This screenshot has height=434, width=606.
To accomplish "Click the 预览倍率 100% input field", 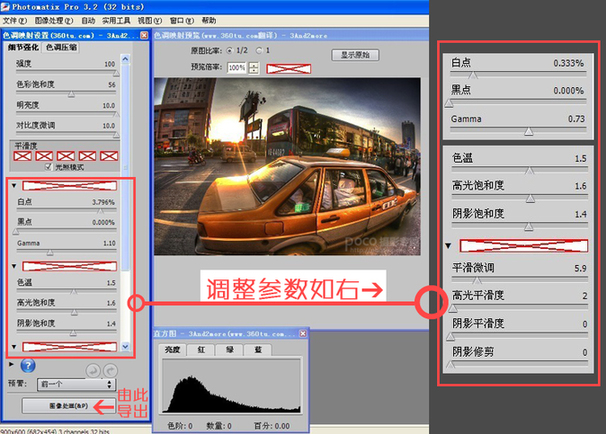I will pyautogui.click(x=236, y=68).
